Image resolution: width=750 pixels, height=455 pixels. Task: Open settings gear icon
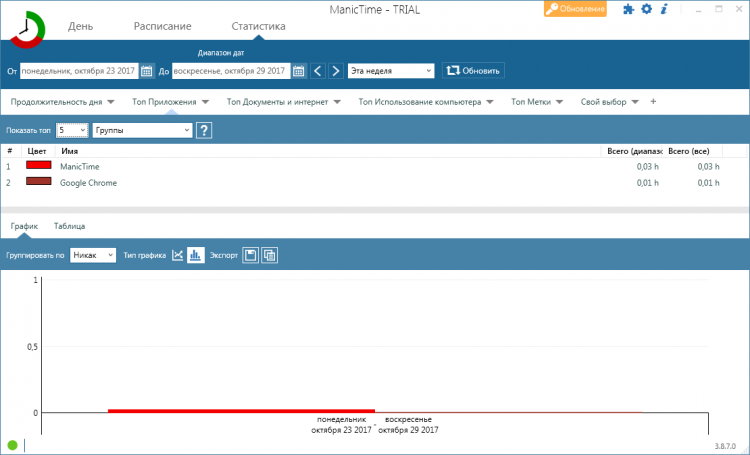click(646, 9)
